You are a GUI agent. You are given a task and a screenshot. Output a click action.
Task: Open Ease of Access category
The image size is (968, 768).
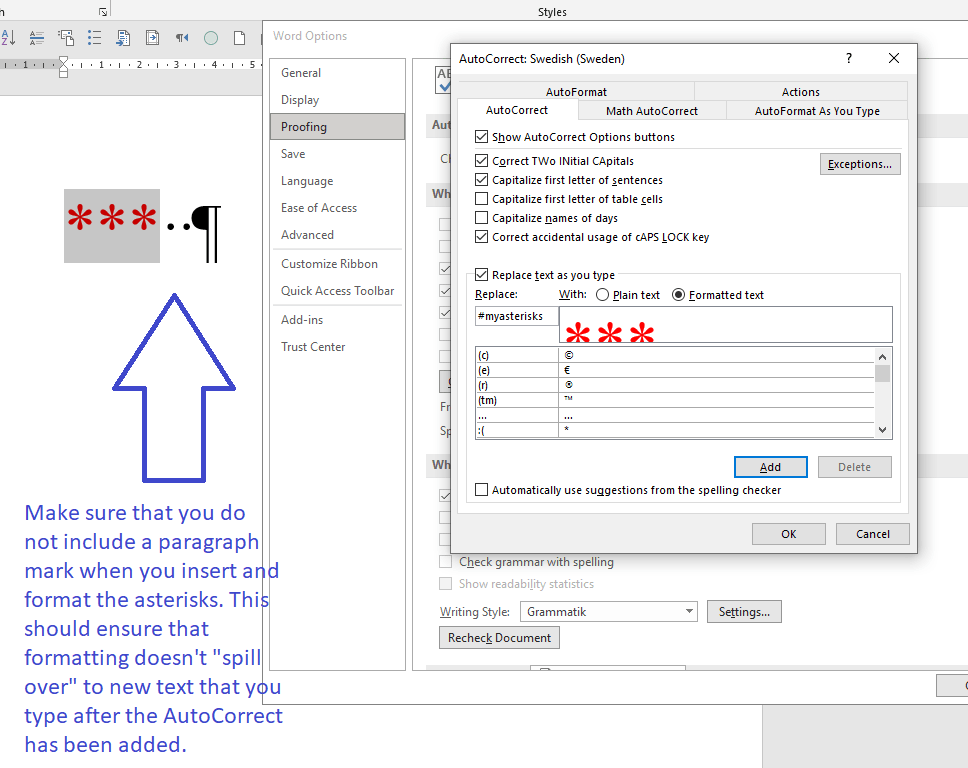point(337,208)
